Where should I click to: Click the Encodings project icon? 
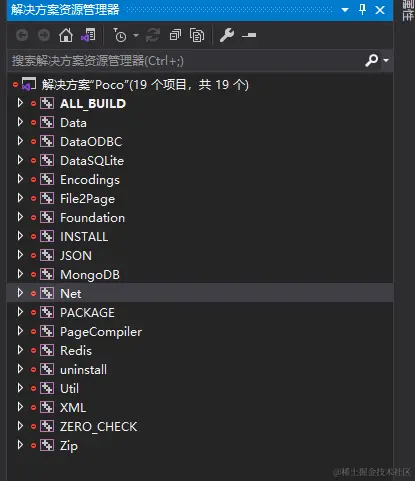tap(47, 179)
